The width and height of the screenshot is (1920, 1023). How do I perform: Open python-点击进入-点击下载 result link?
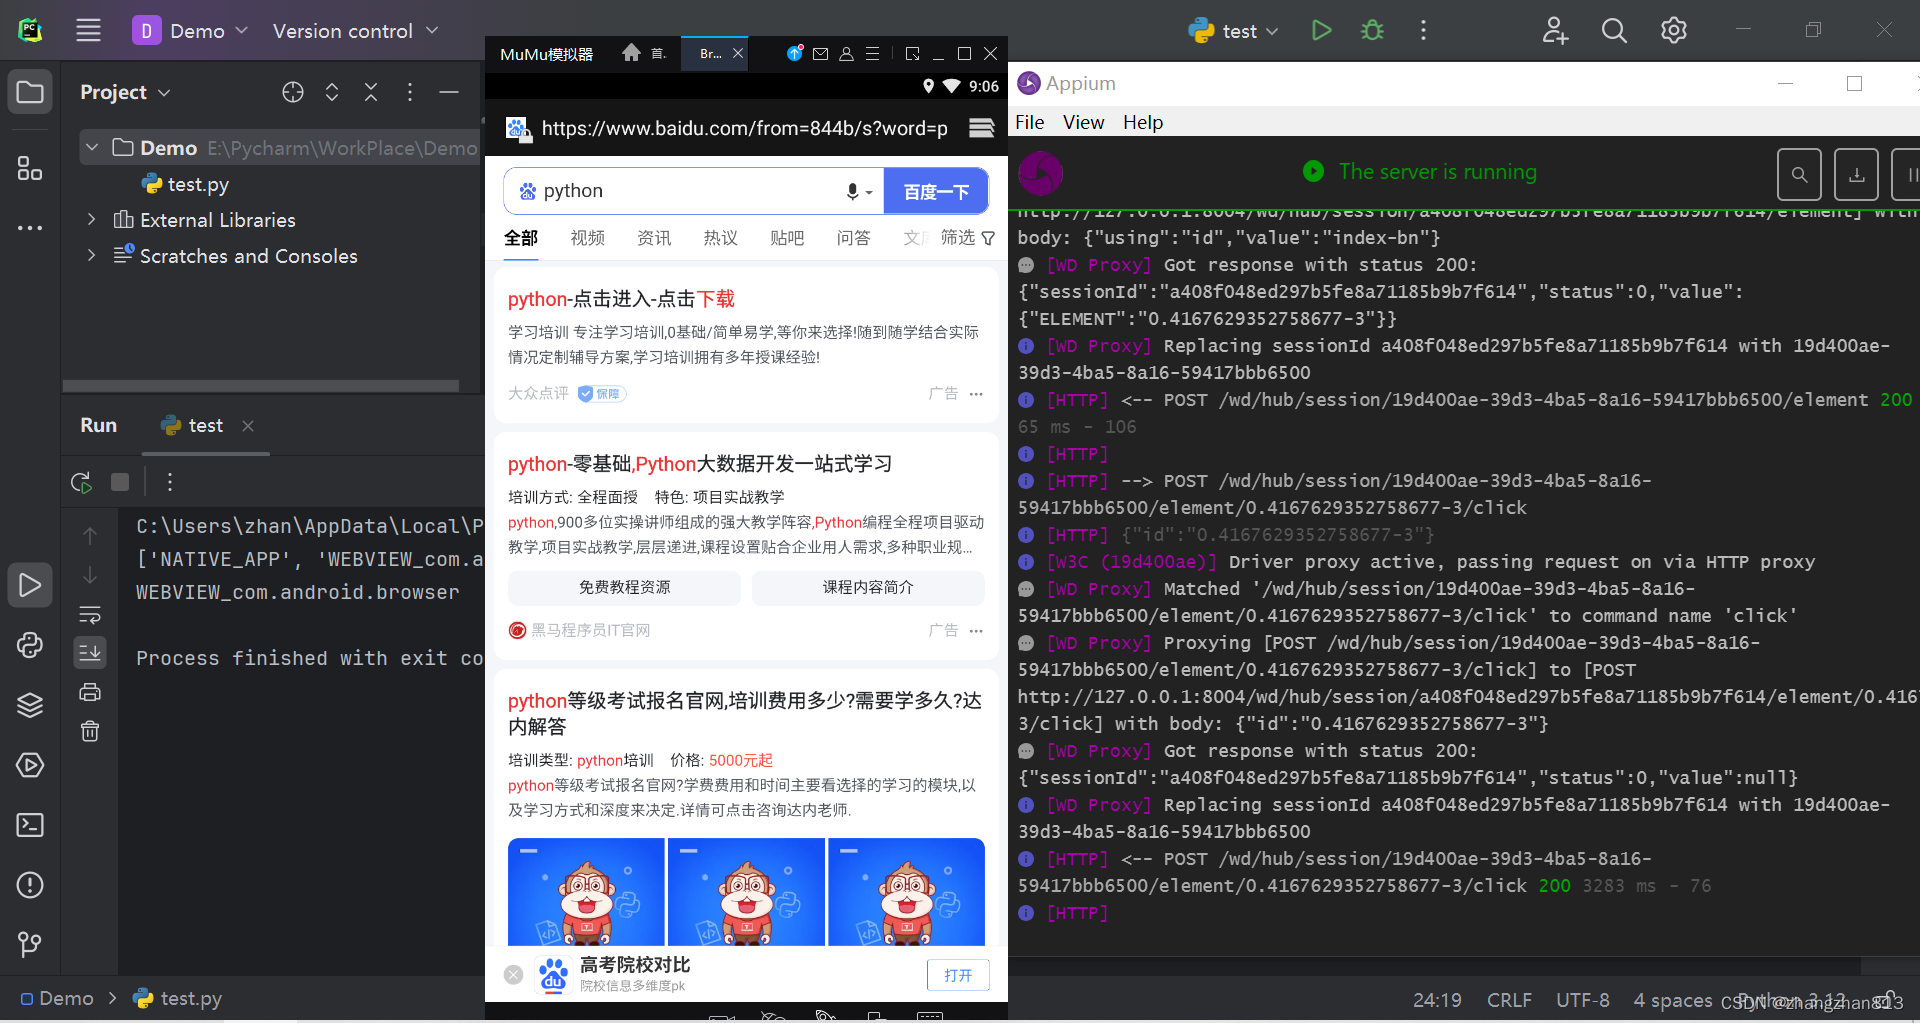tap(621, 299)
